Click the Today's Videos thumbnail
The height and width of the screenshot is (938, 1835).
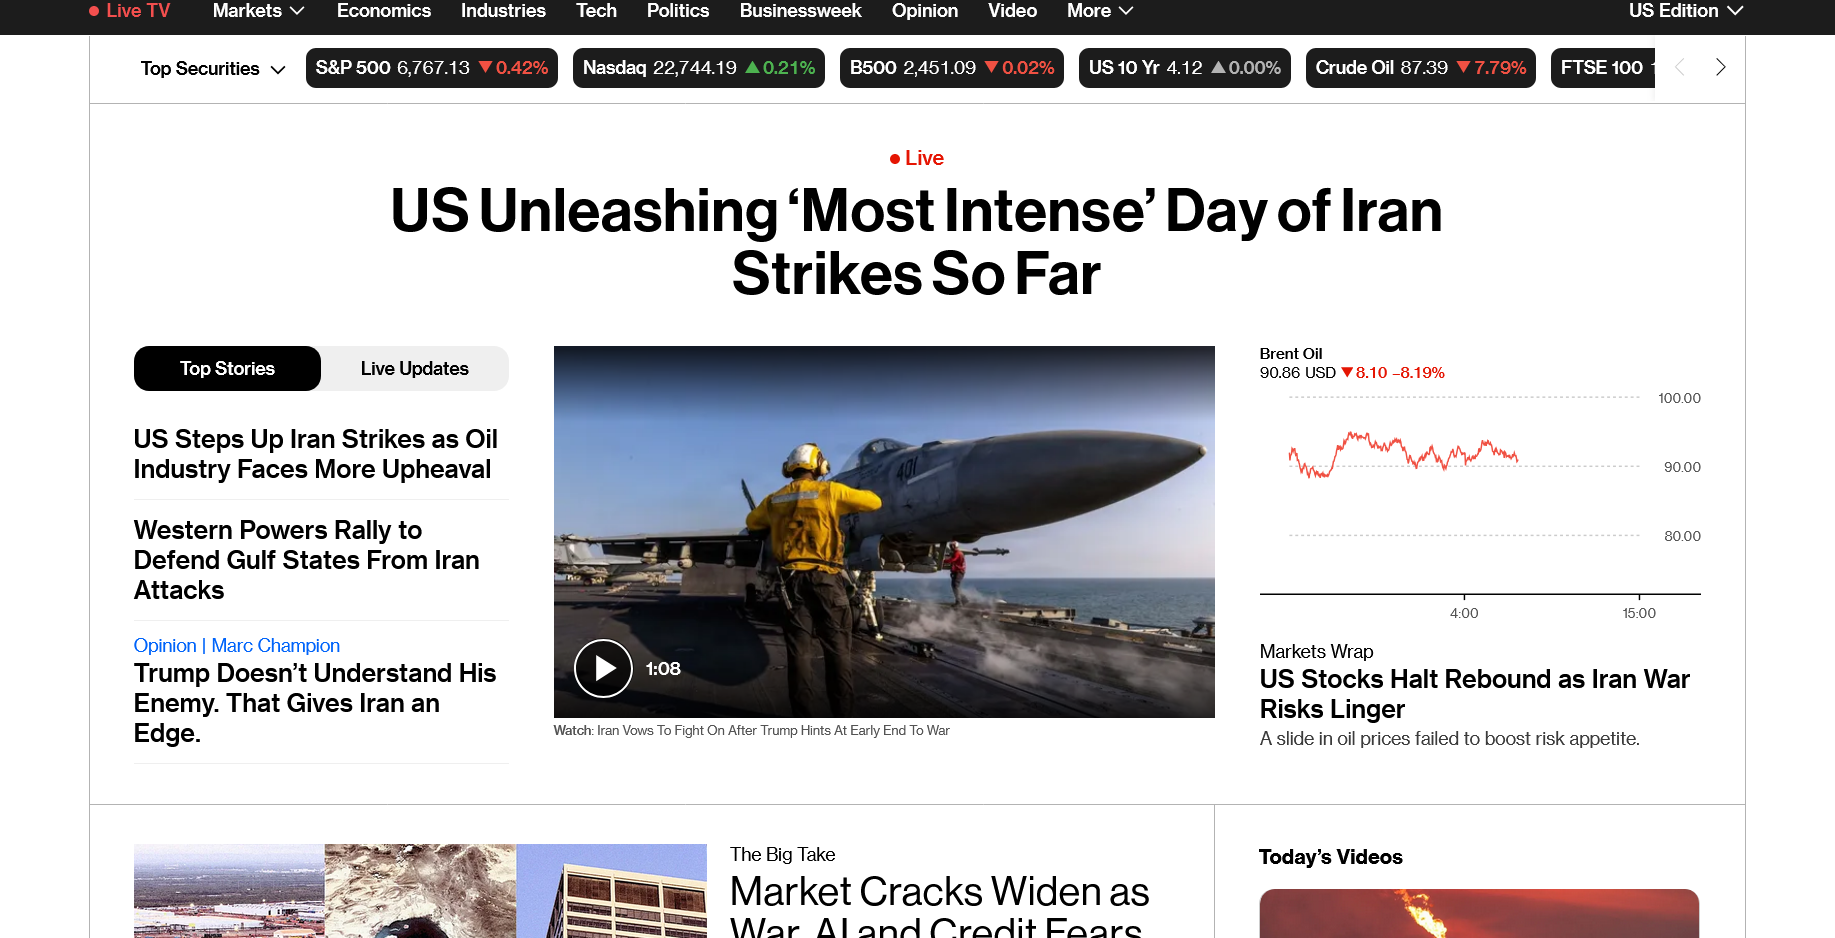pos(1478,913)
